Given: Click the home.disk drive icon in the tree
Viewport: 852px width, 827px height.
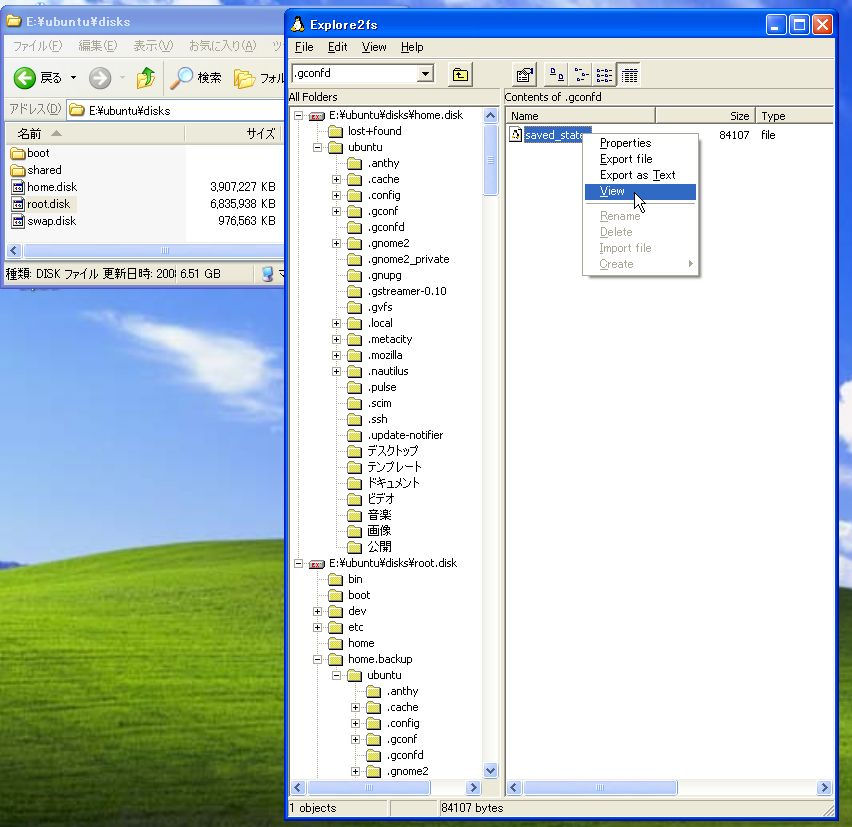Looking at the screenshot, I should click(x=317, y=116).
